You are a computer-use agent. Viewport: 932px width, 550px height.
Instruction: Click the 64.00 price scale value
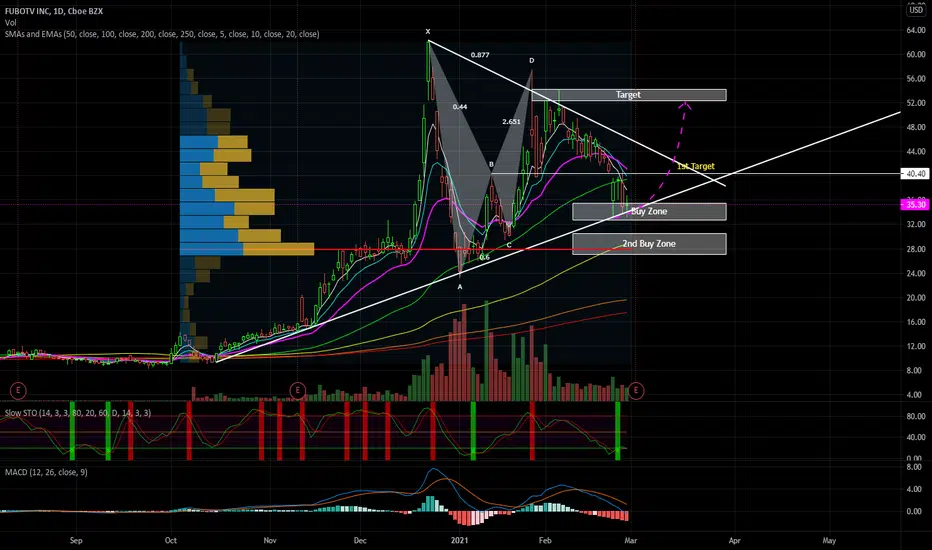(916, 30)
